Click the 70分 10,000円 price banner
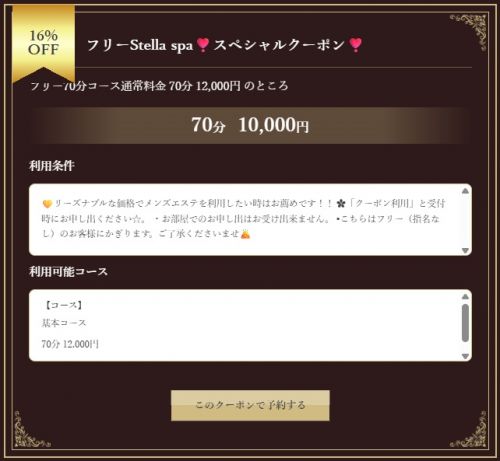 [x=250, y=125]
